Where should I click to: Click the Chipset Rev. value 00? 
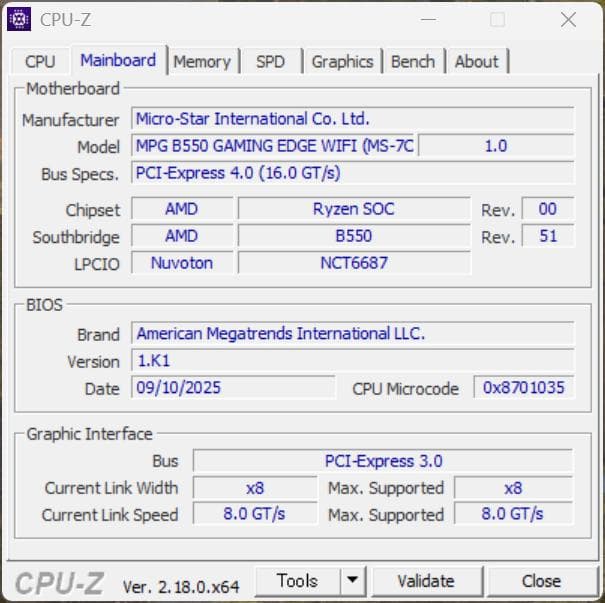(x=548, y=209)
